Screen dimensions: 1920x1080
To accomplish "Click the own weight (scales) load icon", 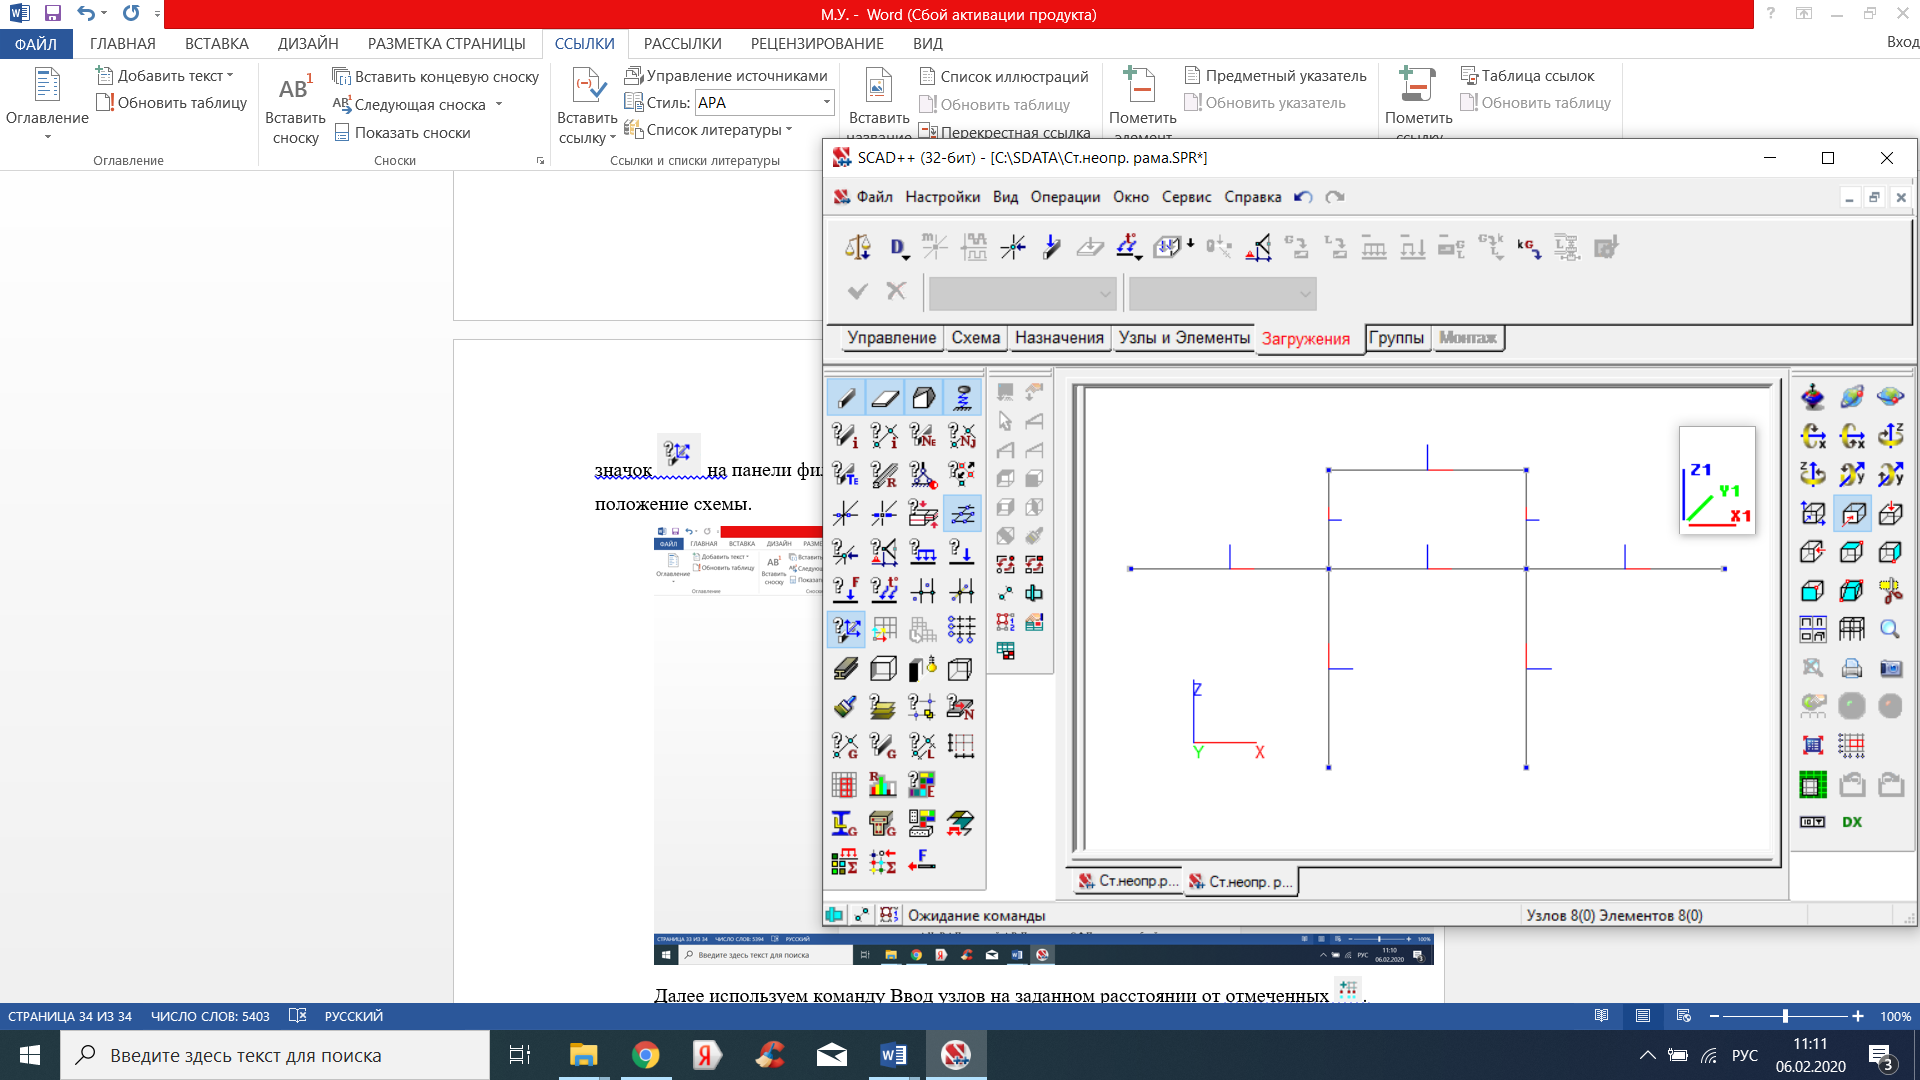I will 858,247.
